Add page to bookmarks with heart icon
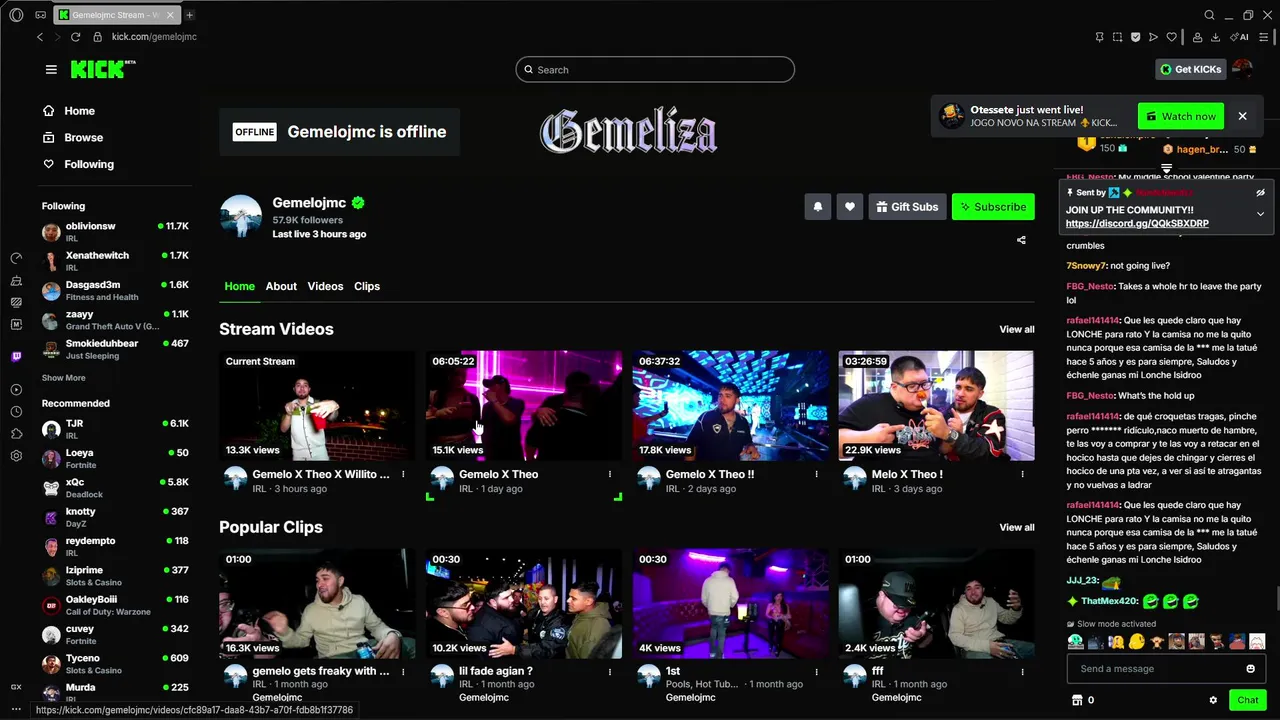 (x=1171, y=37)
